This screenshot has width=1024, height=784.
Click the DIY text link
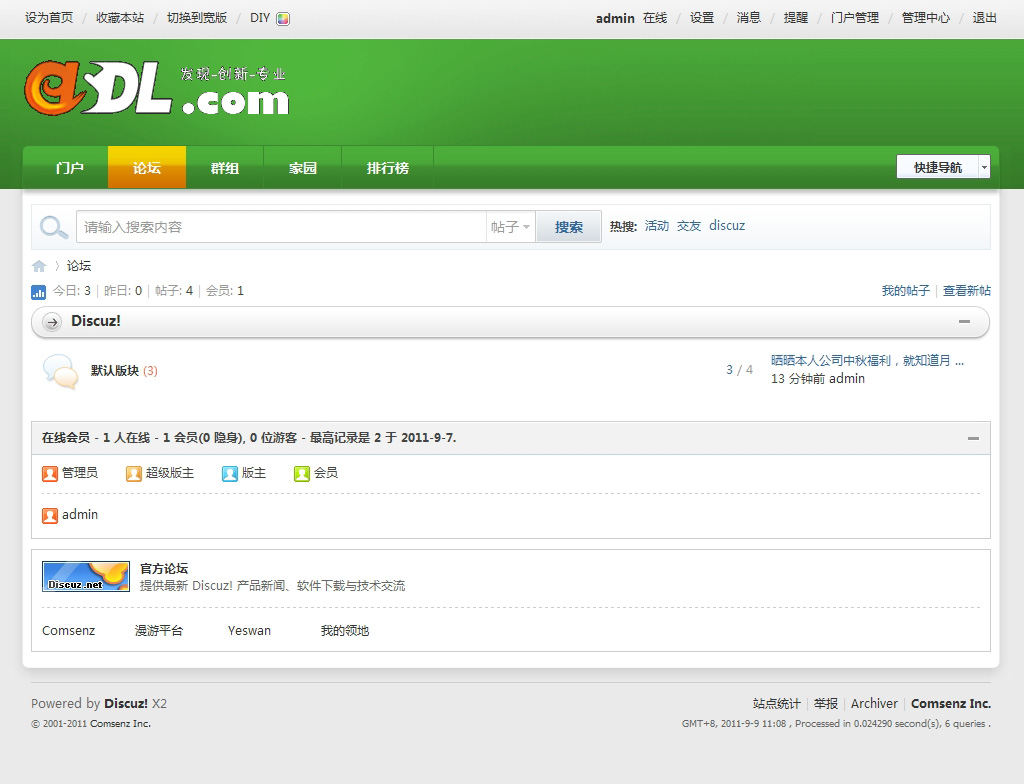tap(260, 18)
